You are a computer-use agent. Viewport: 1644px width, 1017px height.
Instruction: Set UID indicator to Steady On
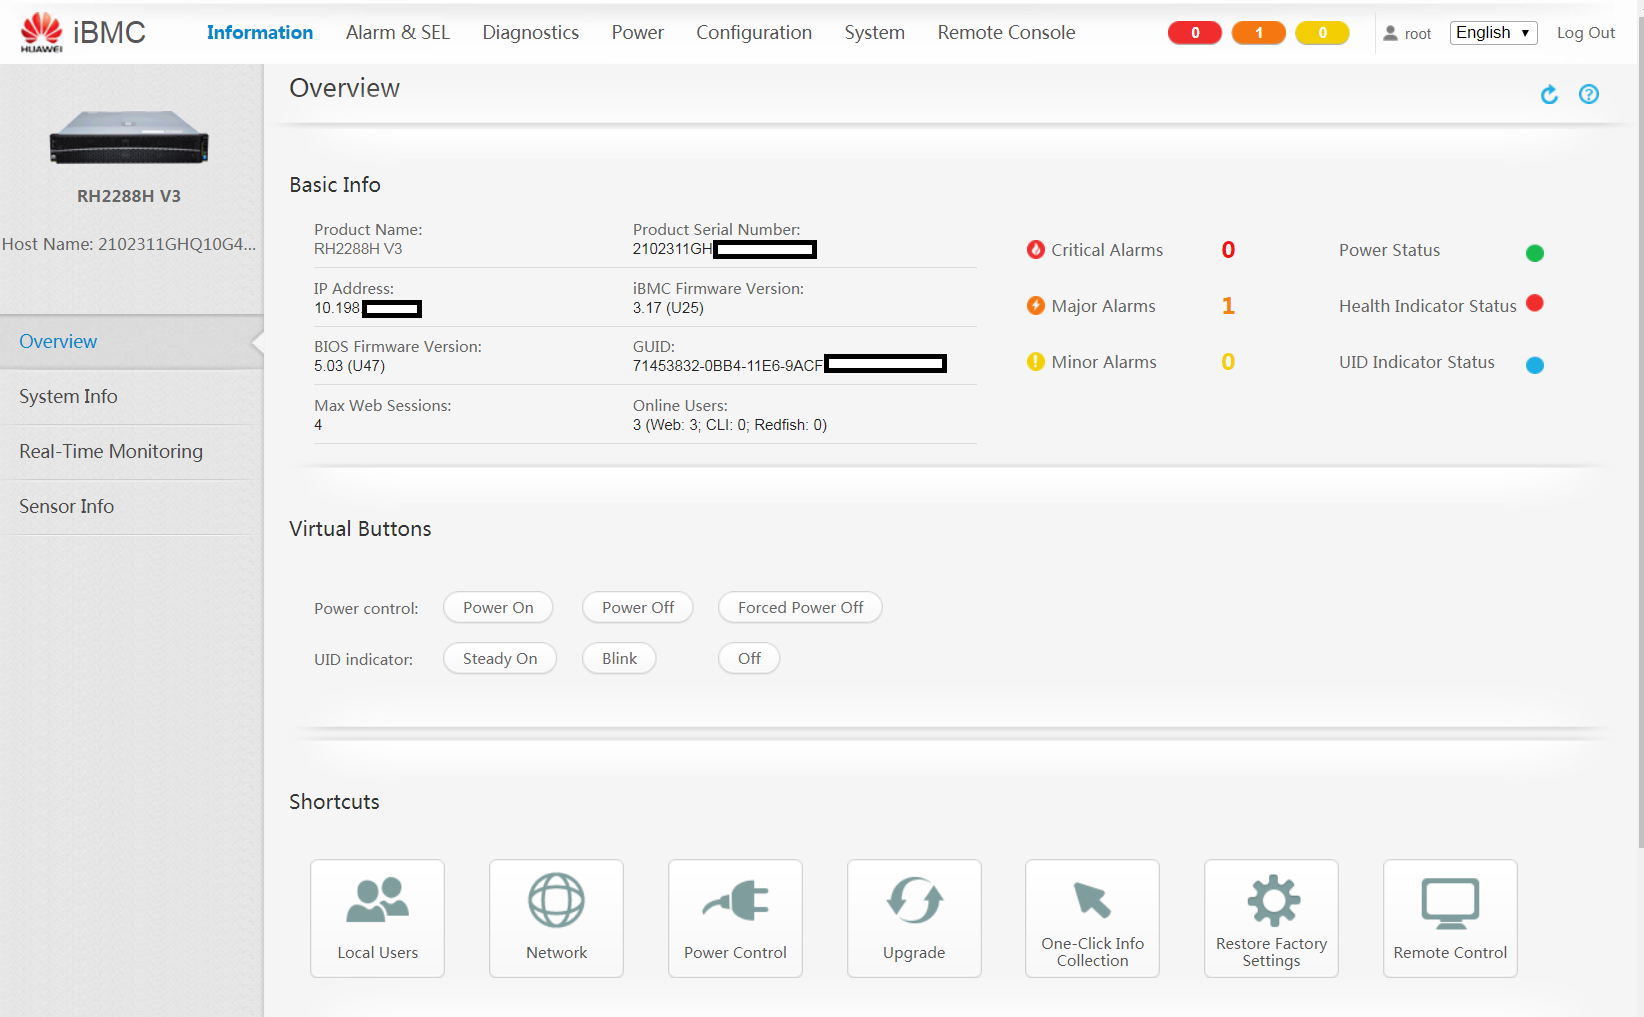[x=500, y=658]
